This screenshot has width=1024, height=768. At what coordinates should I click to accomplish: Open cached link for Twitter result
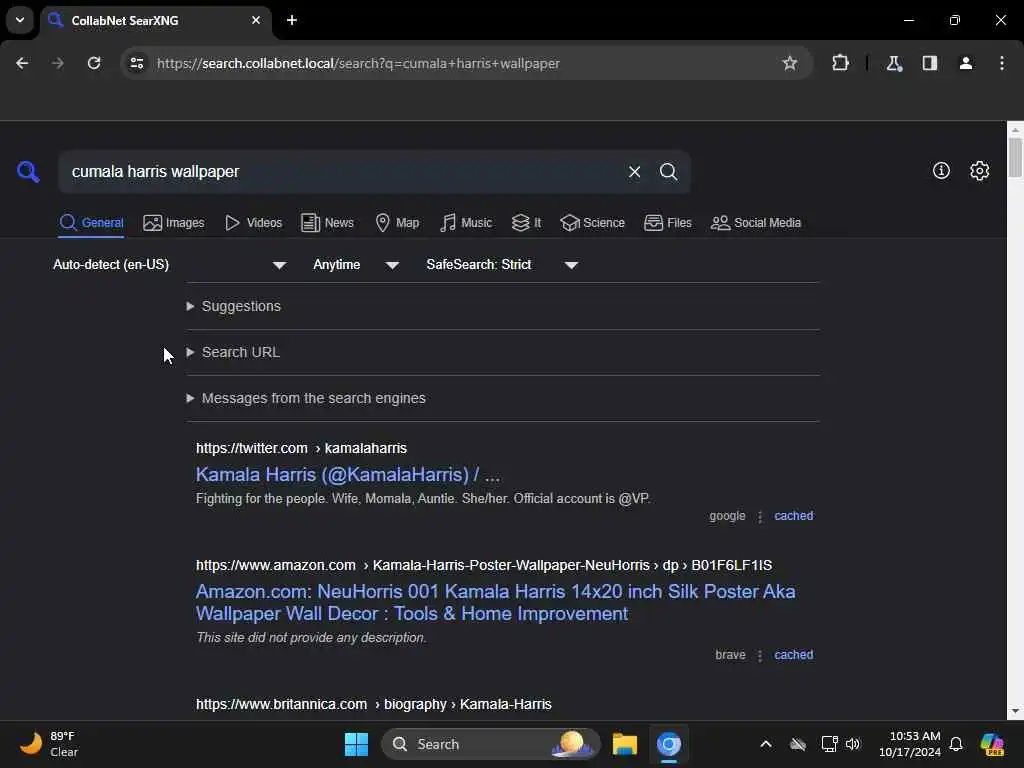(x=793, y=516)
